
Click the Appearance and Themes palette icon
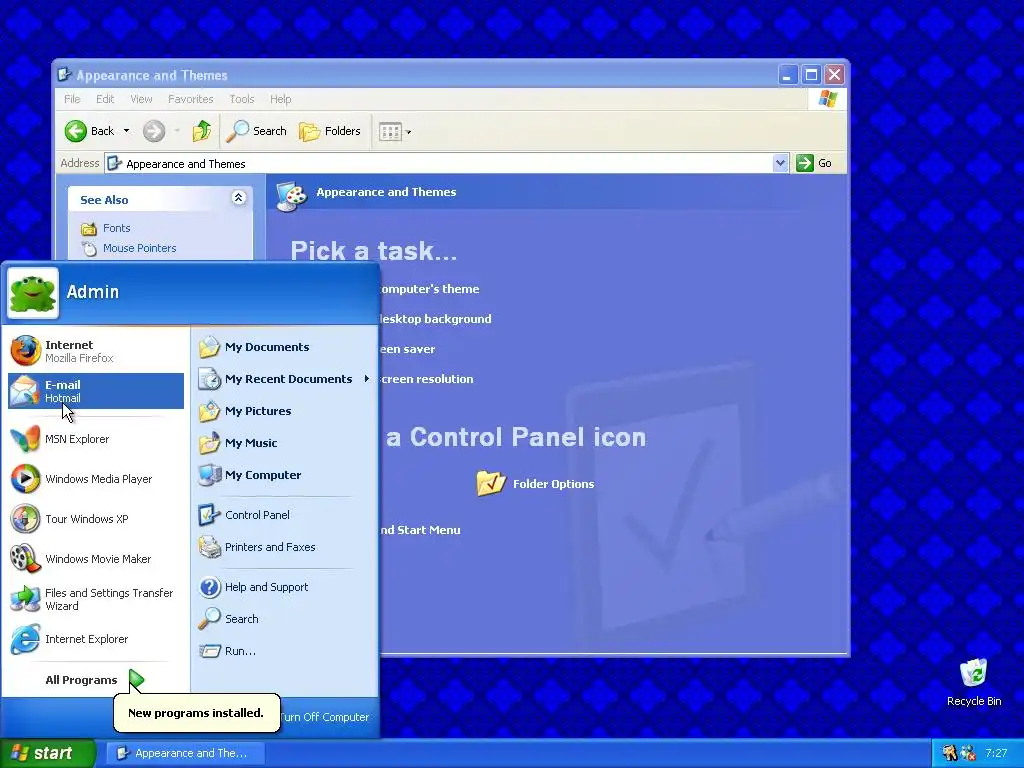291,195
